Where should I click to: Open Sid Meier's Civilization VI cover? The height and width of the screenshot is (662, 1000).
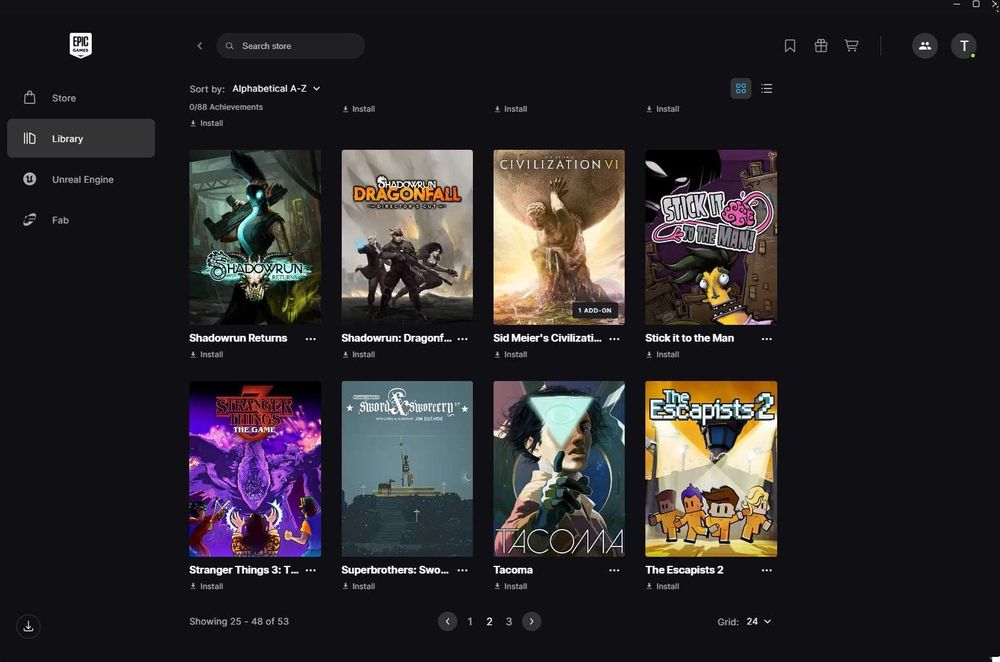(559, 237)
